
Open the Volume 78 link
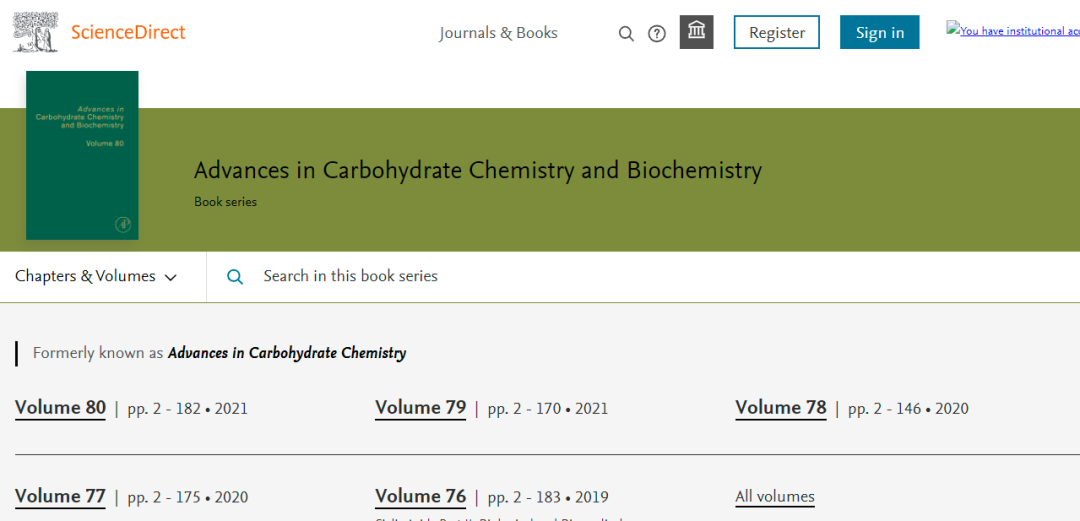click(780, 408)
